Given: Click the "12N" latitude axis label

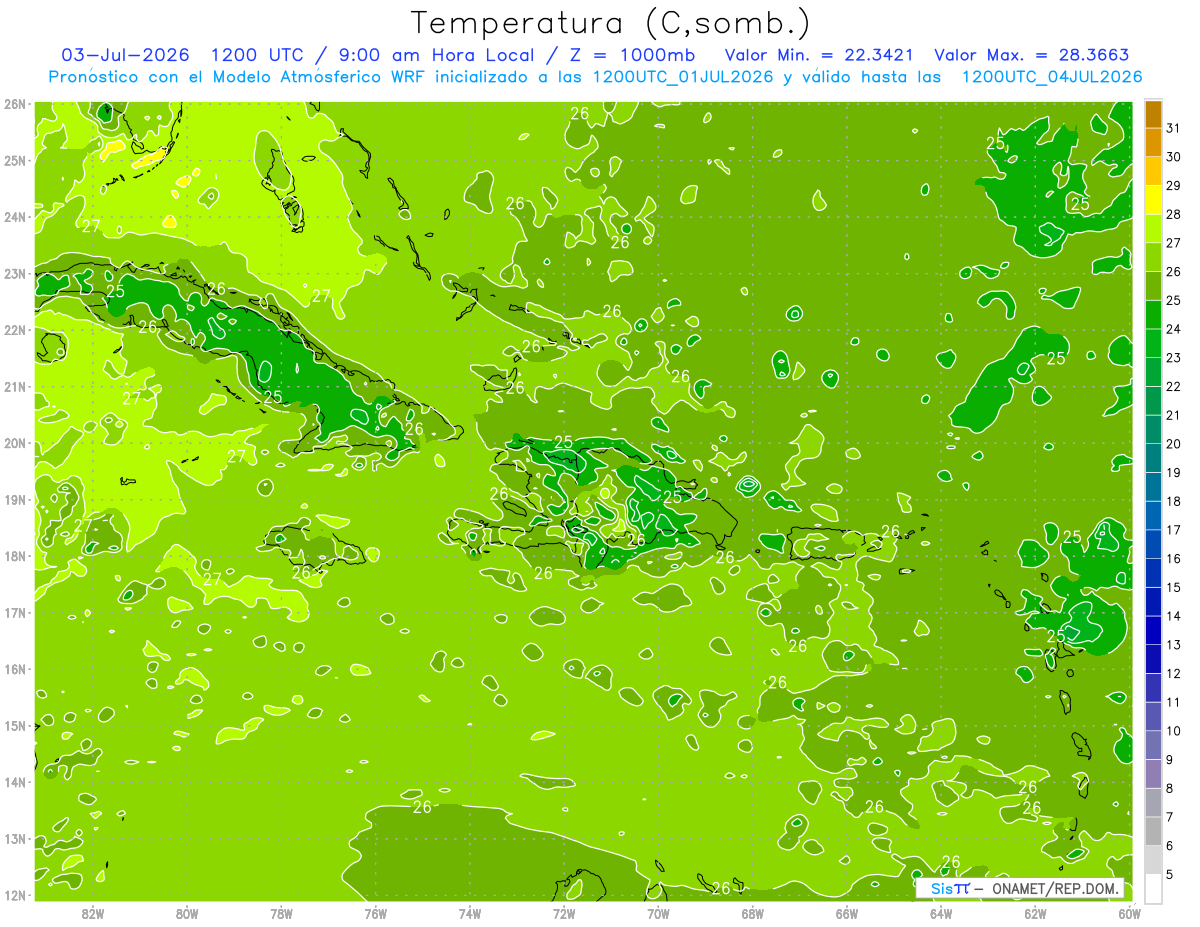Looking at the screenshot, I should (15, 895).
